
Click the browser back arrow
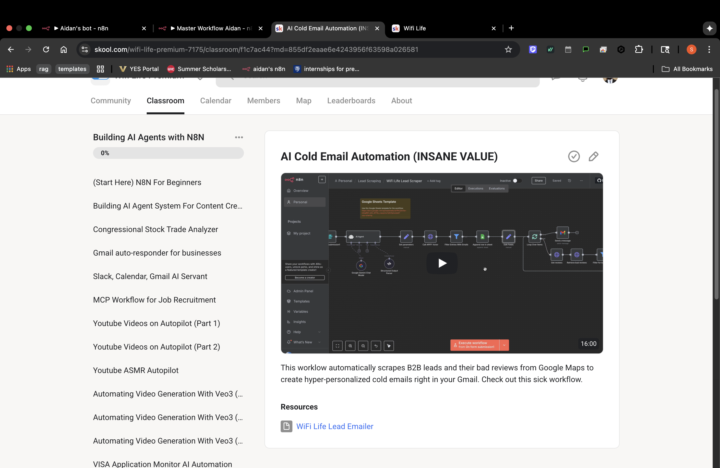11,50
